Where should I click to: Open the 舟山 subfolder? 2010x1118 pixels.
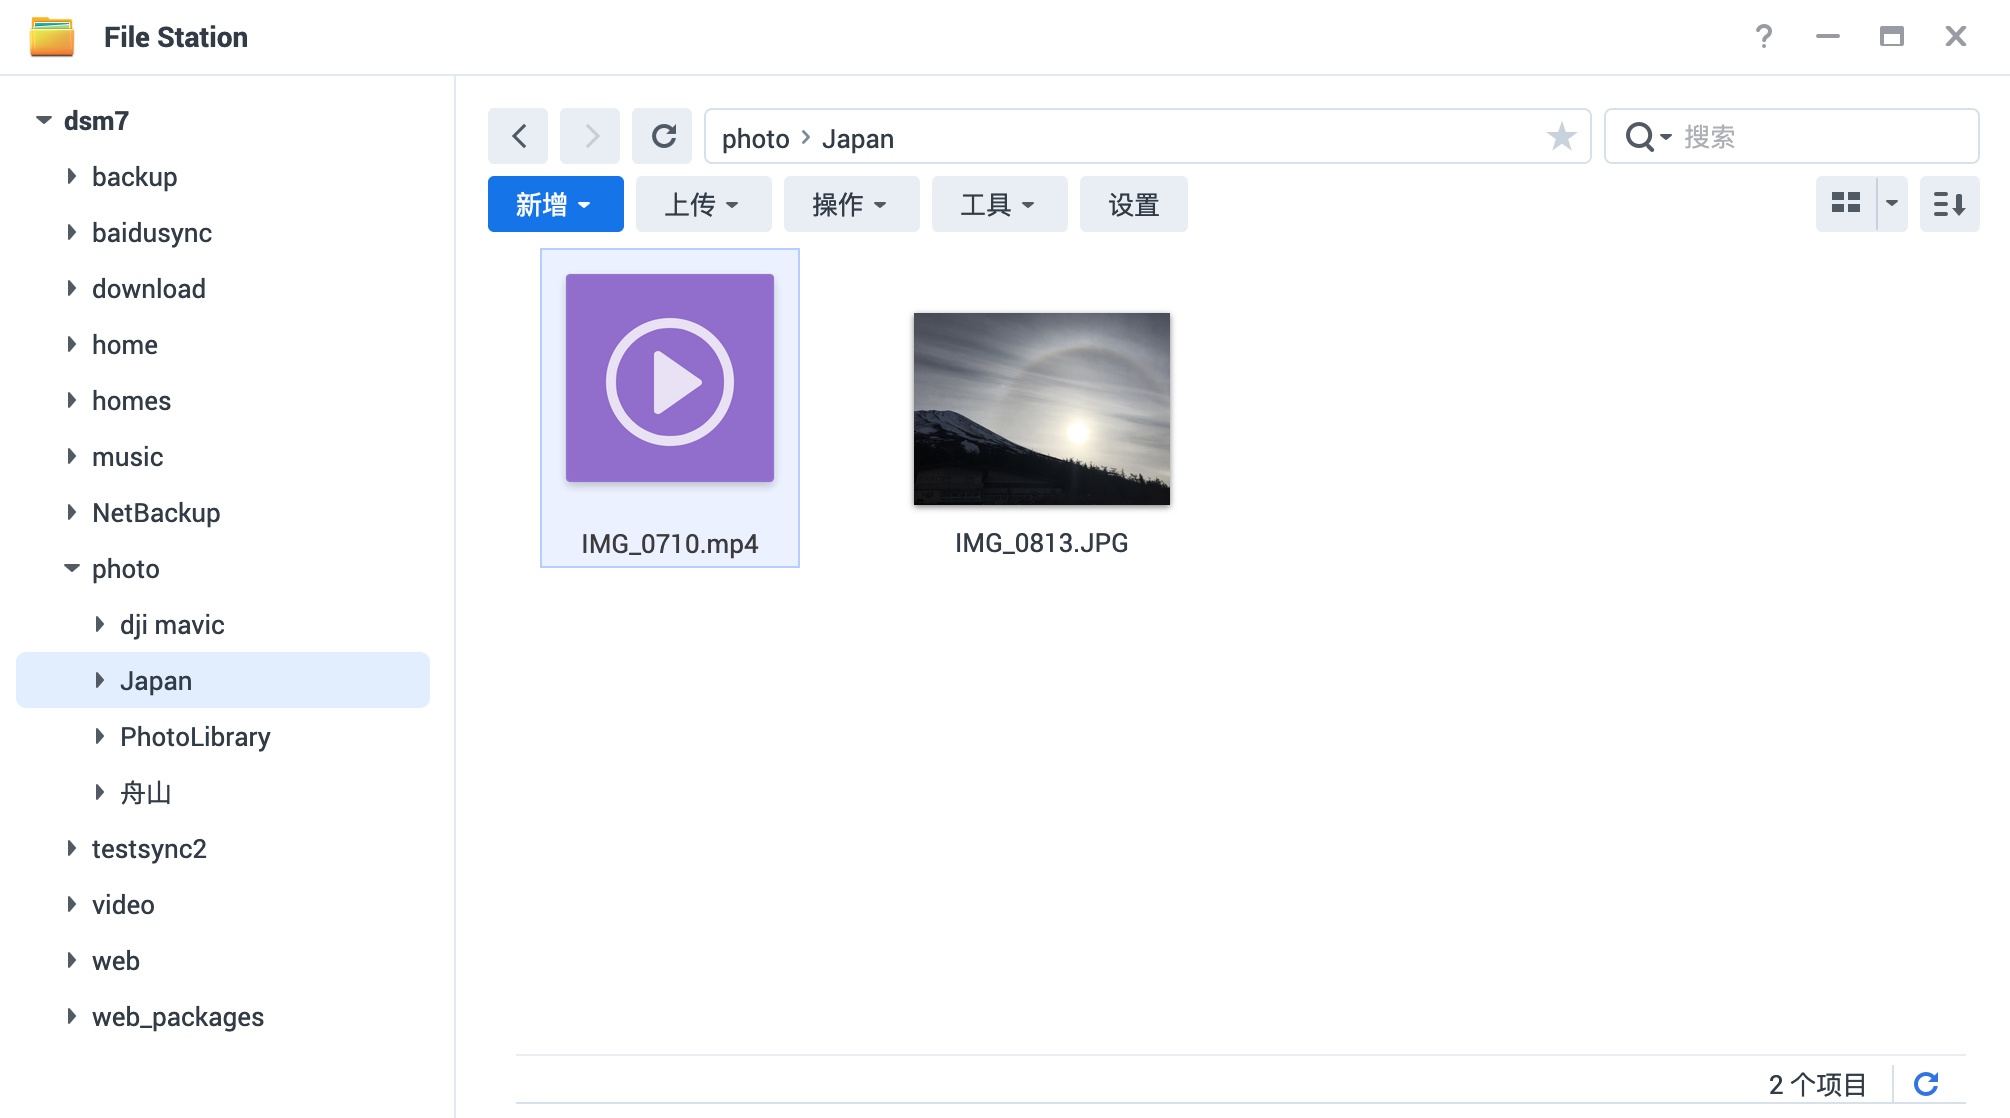(x=146, y=793)
